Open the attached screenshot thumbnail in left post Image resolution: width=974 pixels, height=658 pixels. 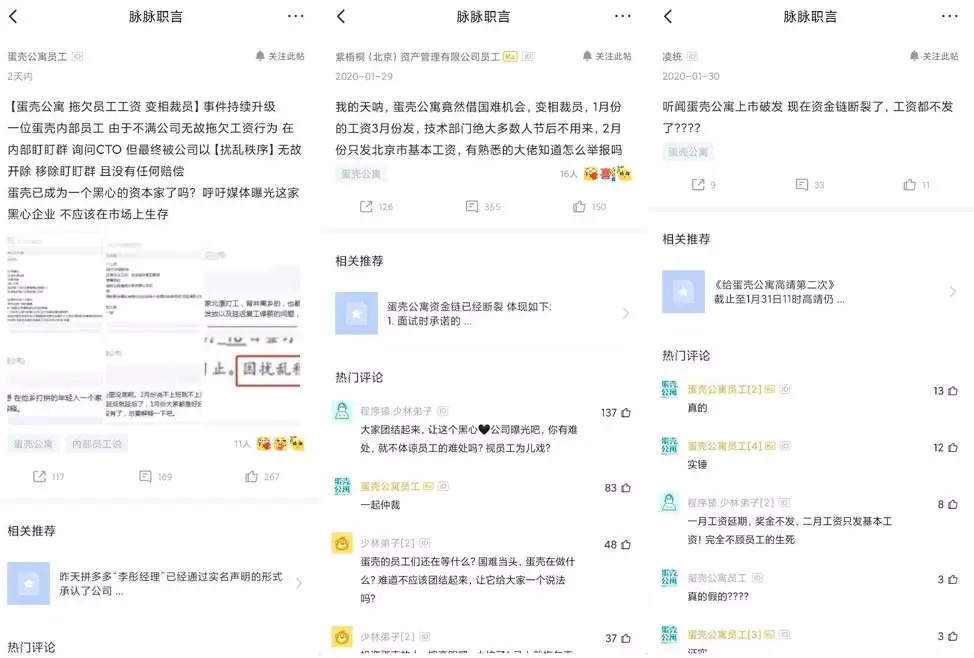(154, 329)
